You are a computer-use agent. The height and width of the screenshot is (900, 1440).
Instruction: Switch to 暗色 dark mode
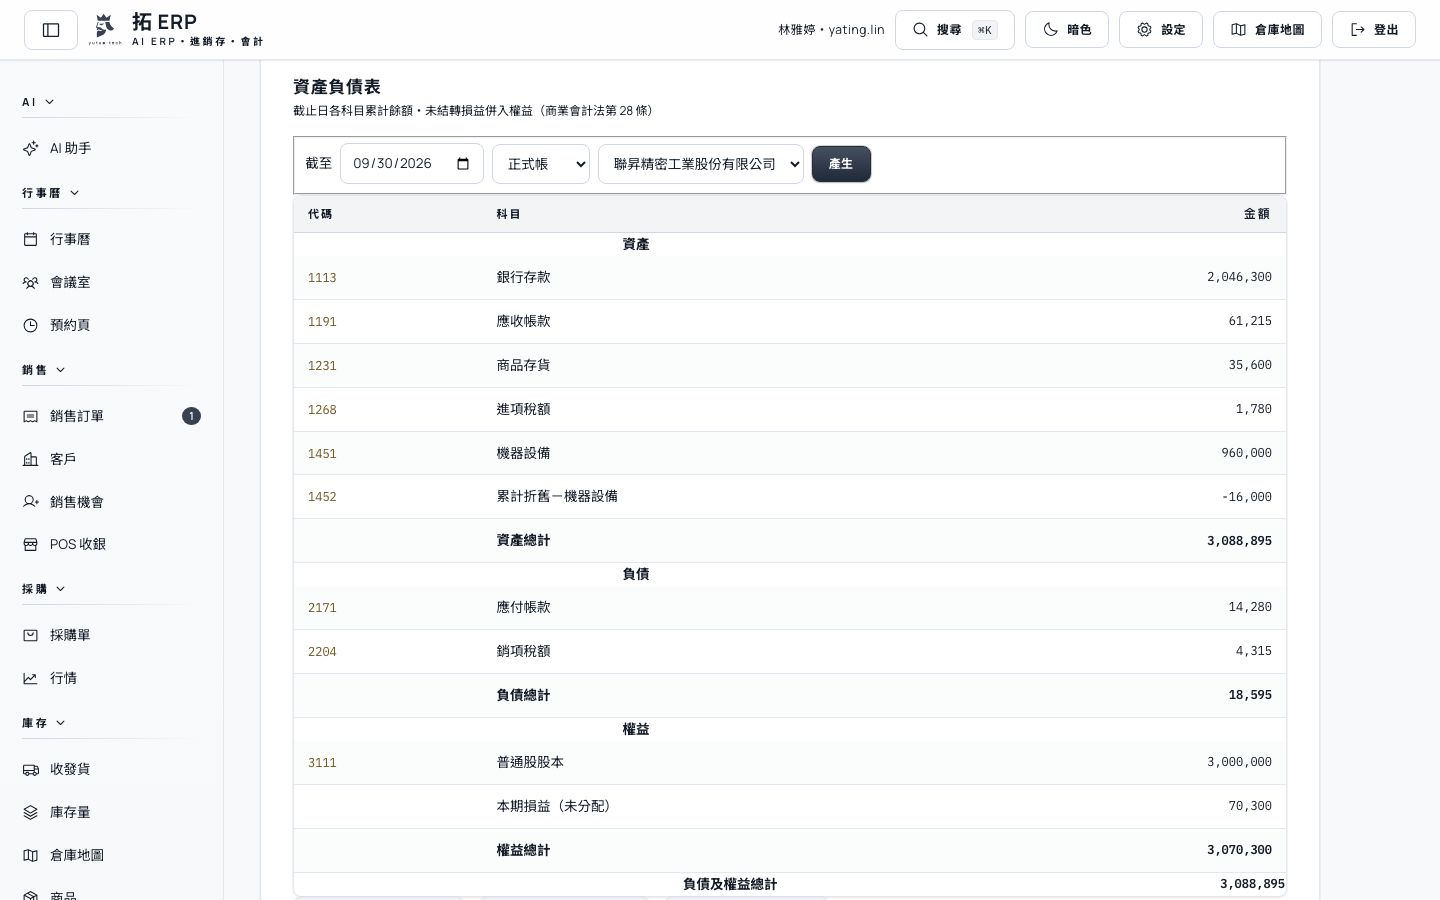[1067, 30]
